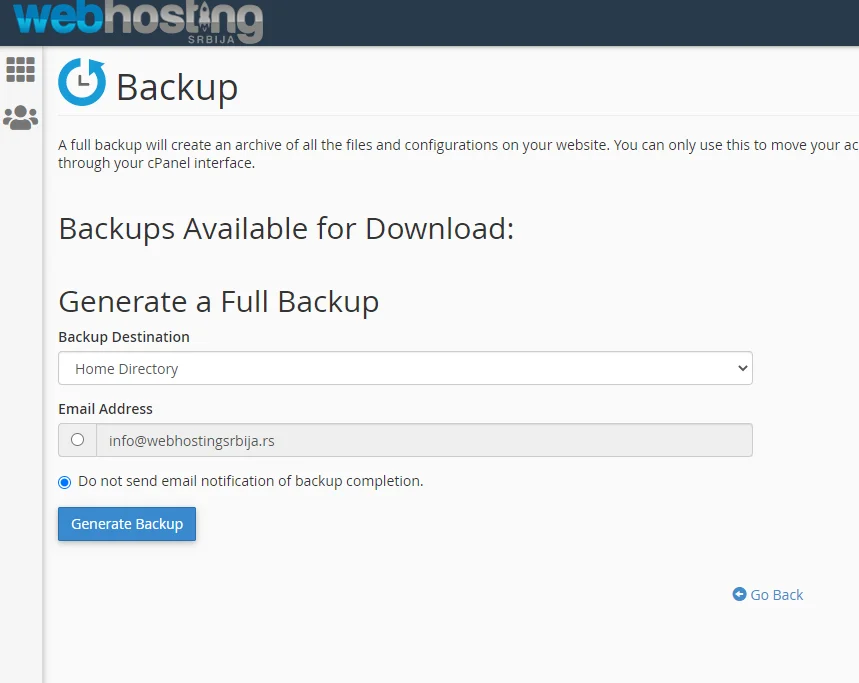Click the Backup page title text
Image resolution: width=859 pixels, height=683 pixels.
pos(177,88)
